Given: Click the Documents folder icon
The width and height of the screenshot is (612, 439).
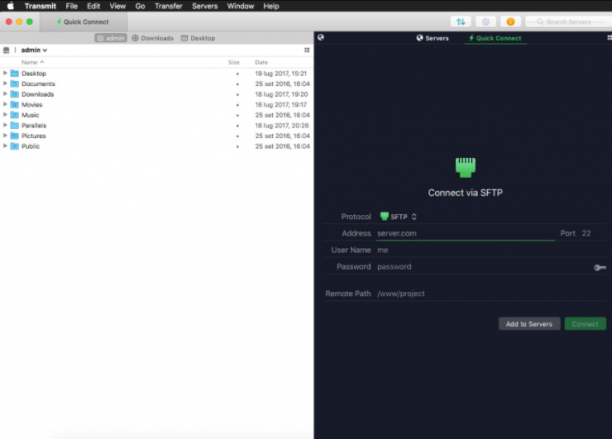Looking at the screenshot, I should click(15, 84).
